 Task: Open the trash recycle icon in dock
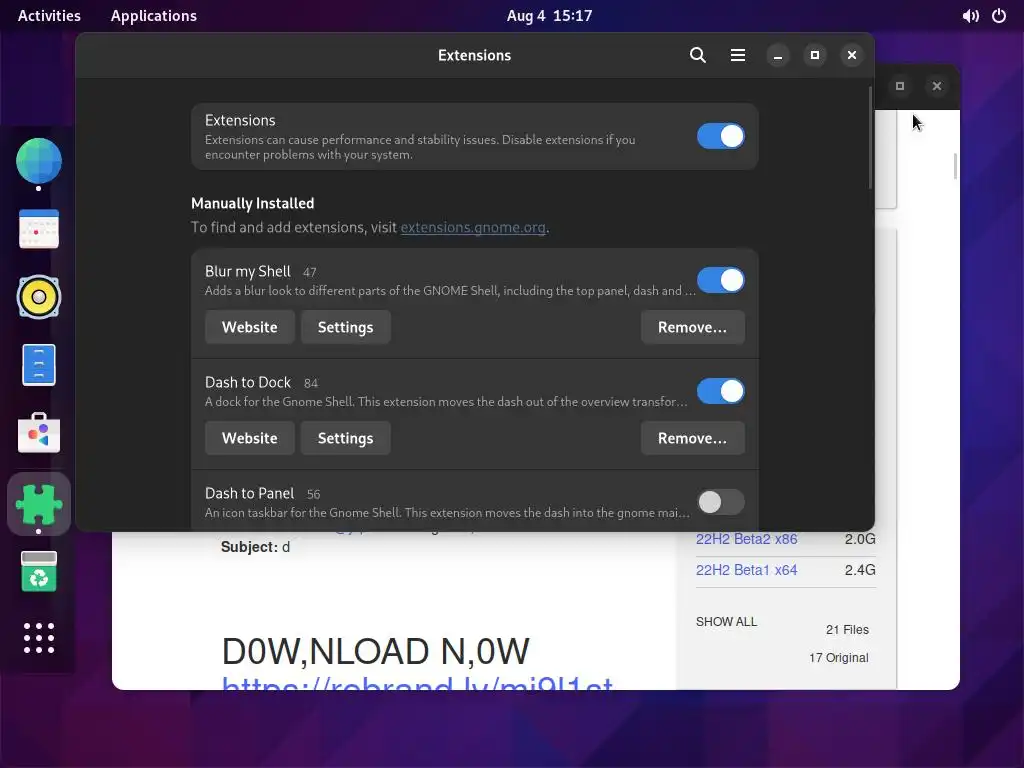(39, 571)
